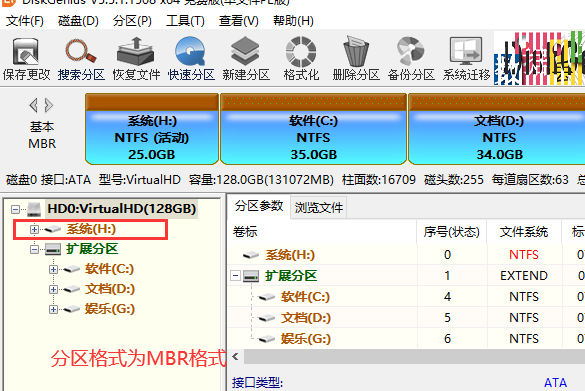This screenshot has width=585, height=391.
Task: Start 快速分区 quick partition
Action: click(x=191, y=59)
